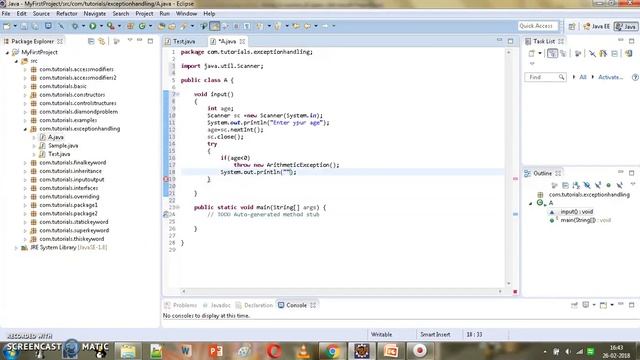Toggle Hide Completed Tasks in Task List
The image size is (640, 360).
592,53
